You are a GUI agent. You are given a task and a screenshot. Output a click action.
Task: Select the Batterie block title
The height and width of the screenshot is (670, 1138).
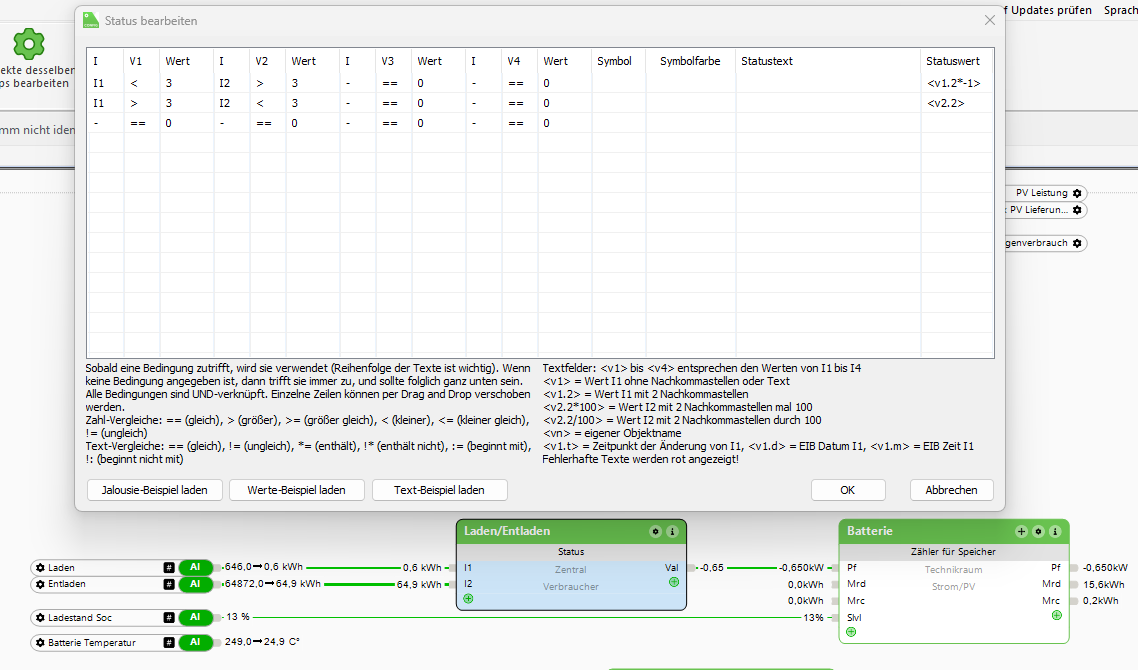tap(869, 531)
